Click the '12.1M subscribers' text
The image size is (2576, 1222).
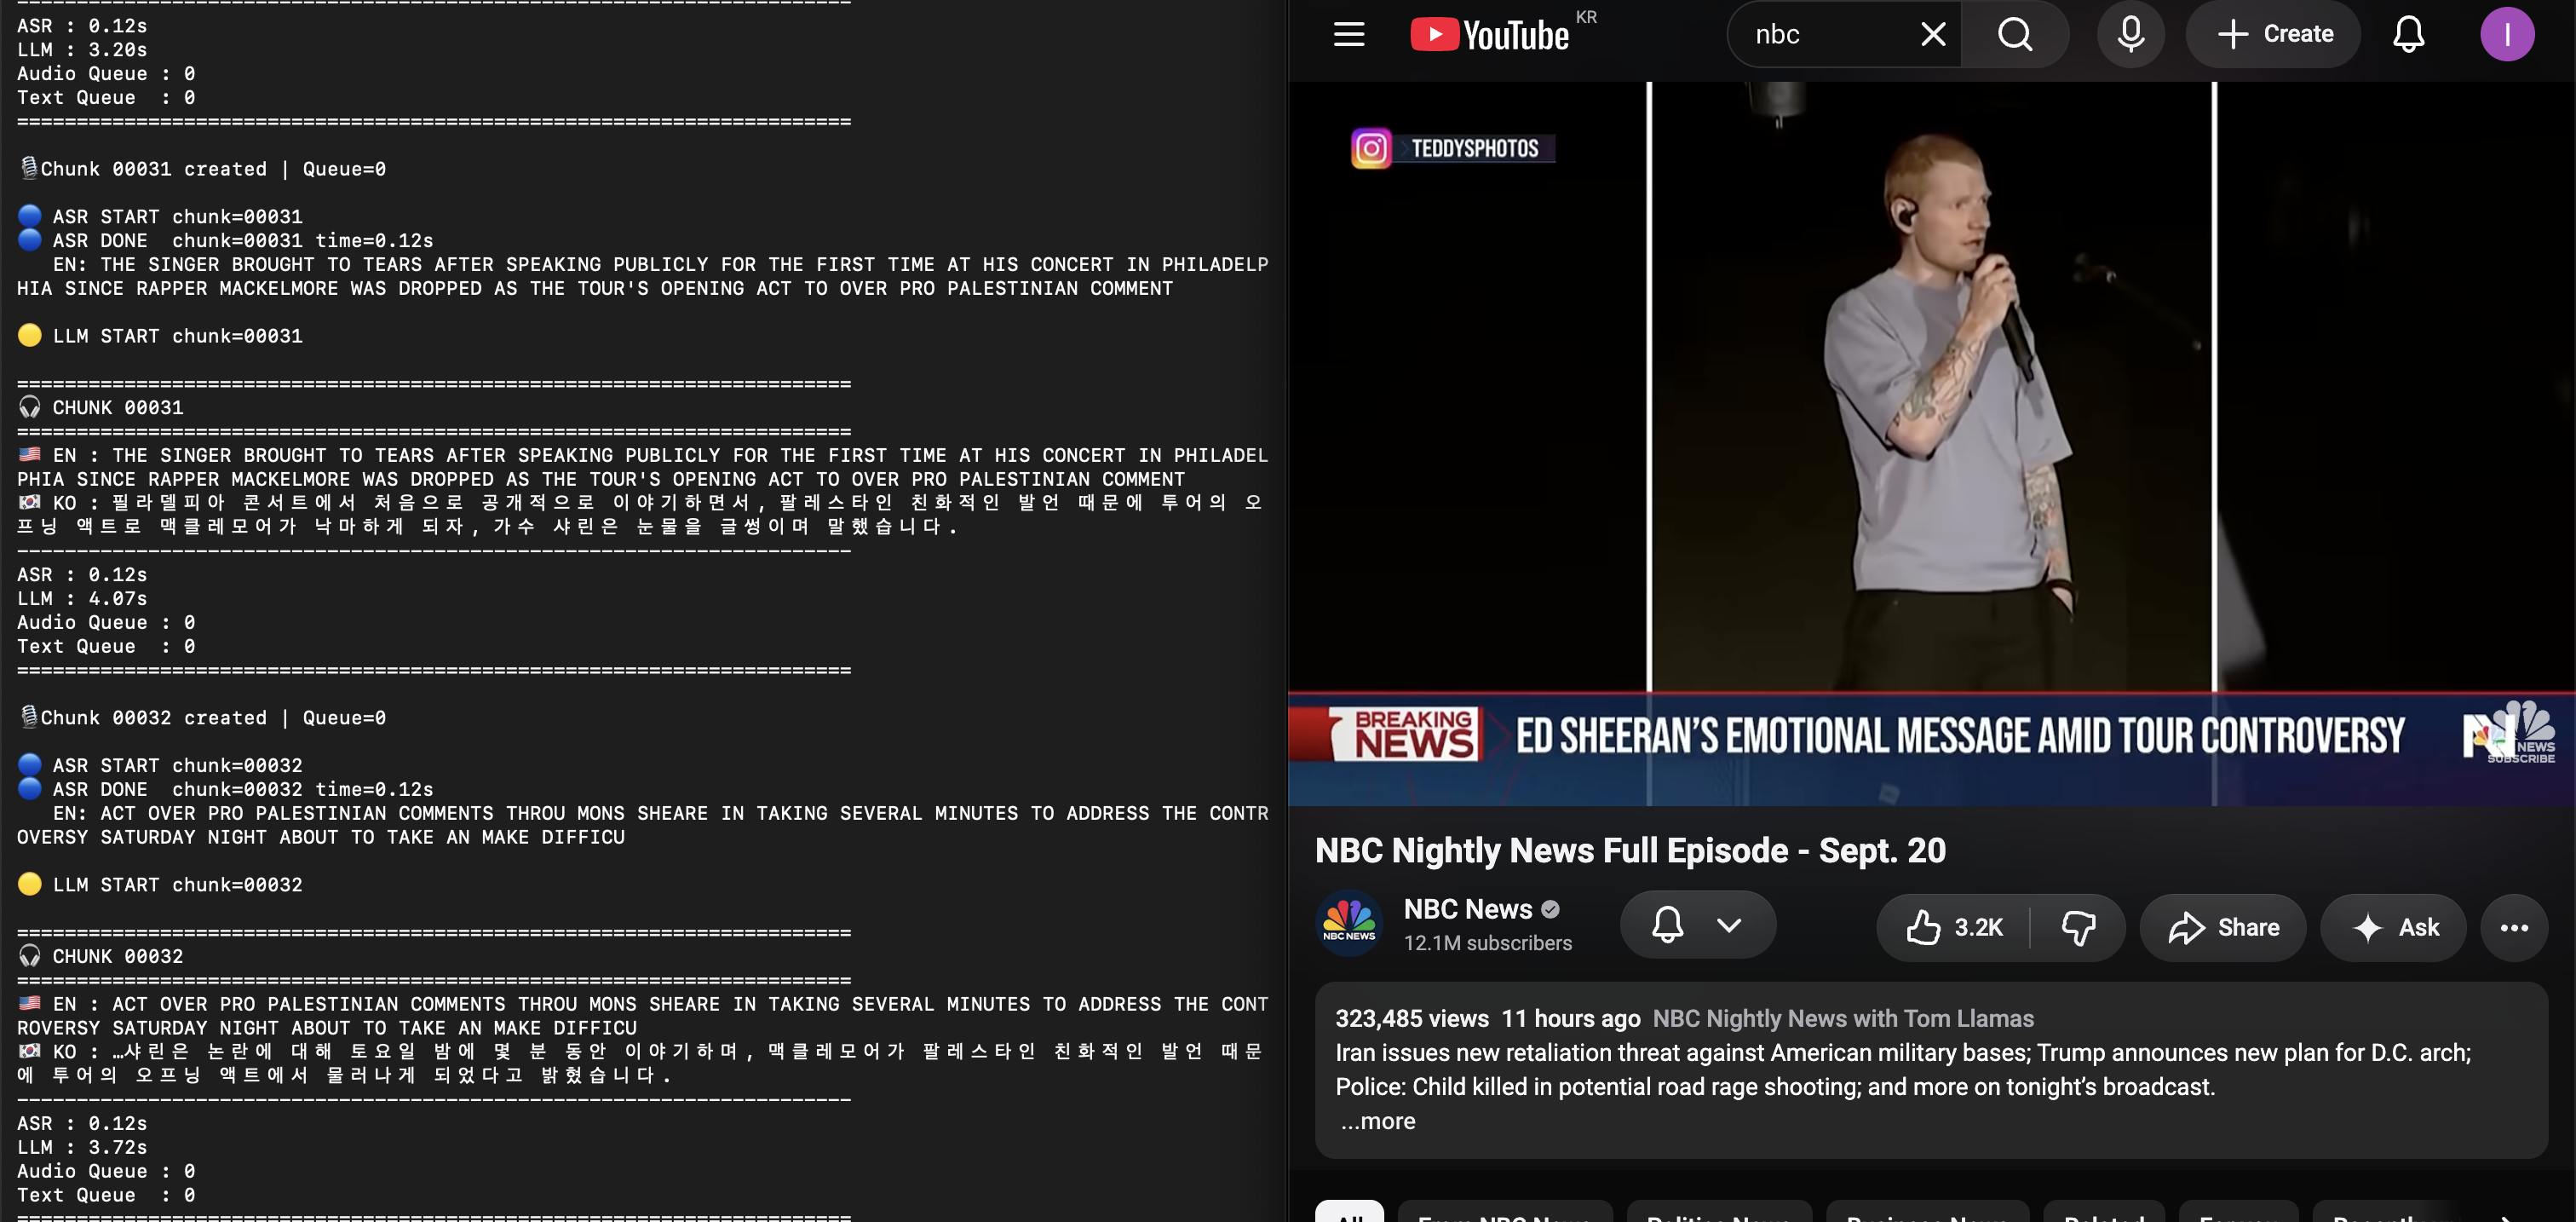(x=1487, y=943)
